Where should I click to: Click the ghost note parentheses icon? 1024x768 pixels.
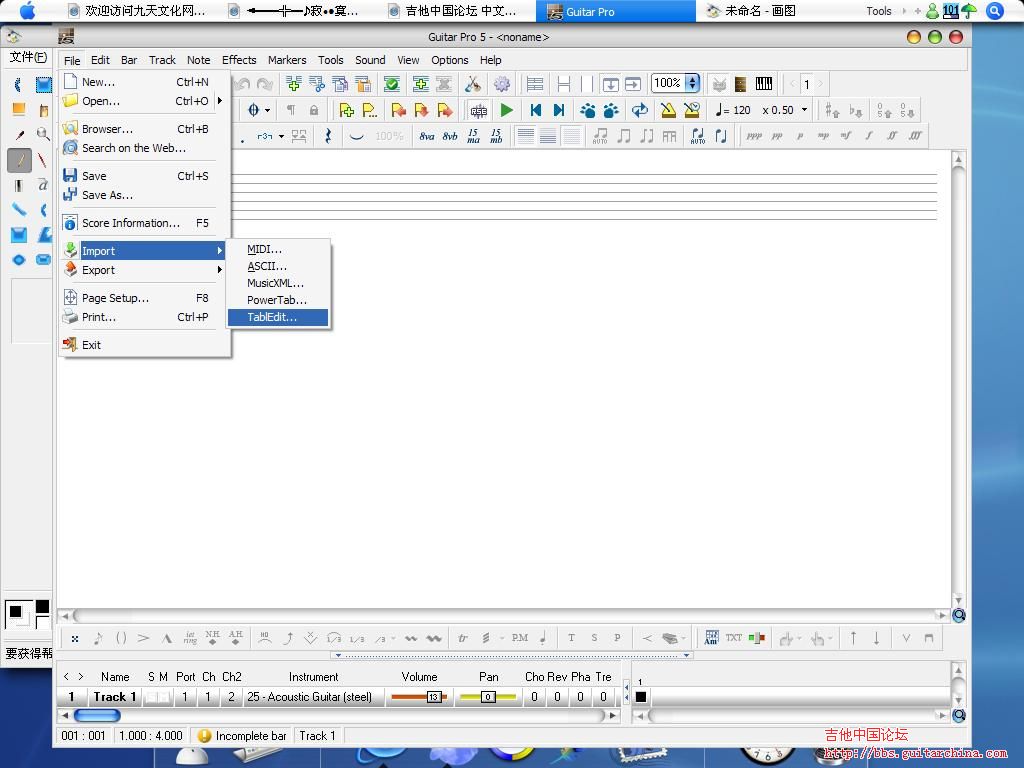tap(121, 638)
